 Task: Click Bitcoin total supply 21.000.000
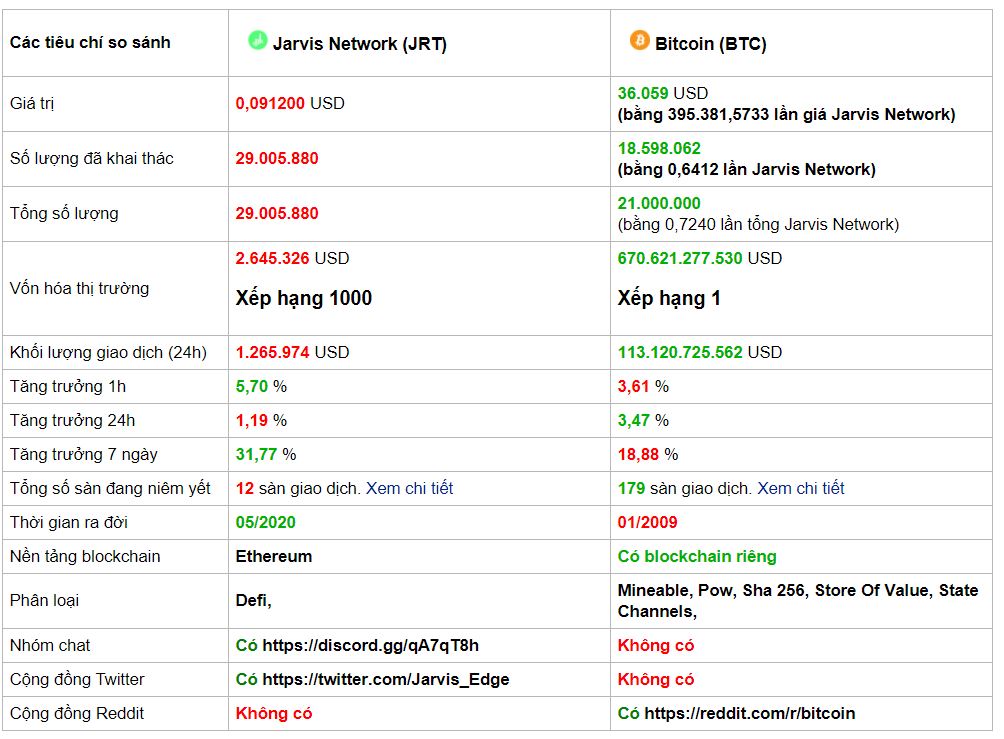click(659, 204)
